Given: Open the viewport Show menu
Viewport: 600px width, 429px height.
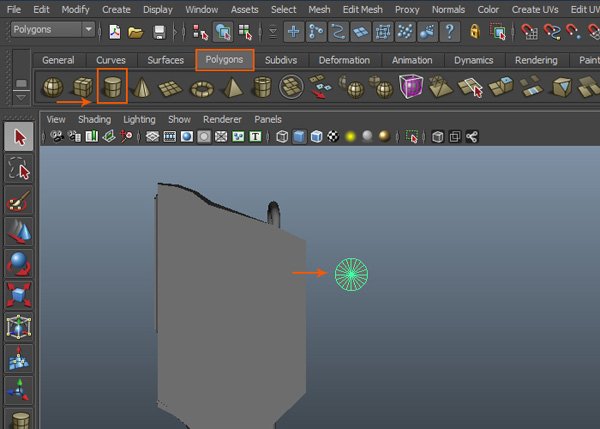Looking at the screenshot, I should pyautogui.click(x=179, y=119).
